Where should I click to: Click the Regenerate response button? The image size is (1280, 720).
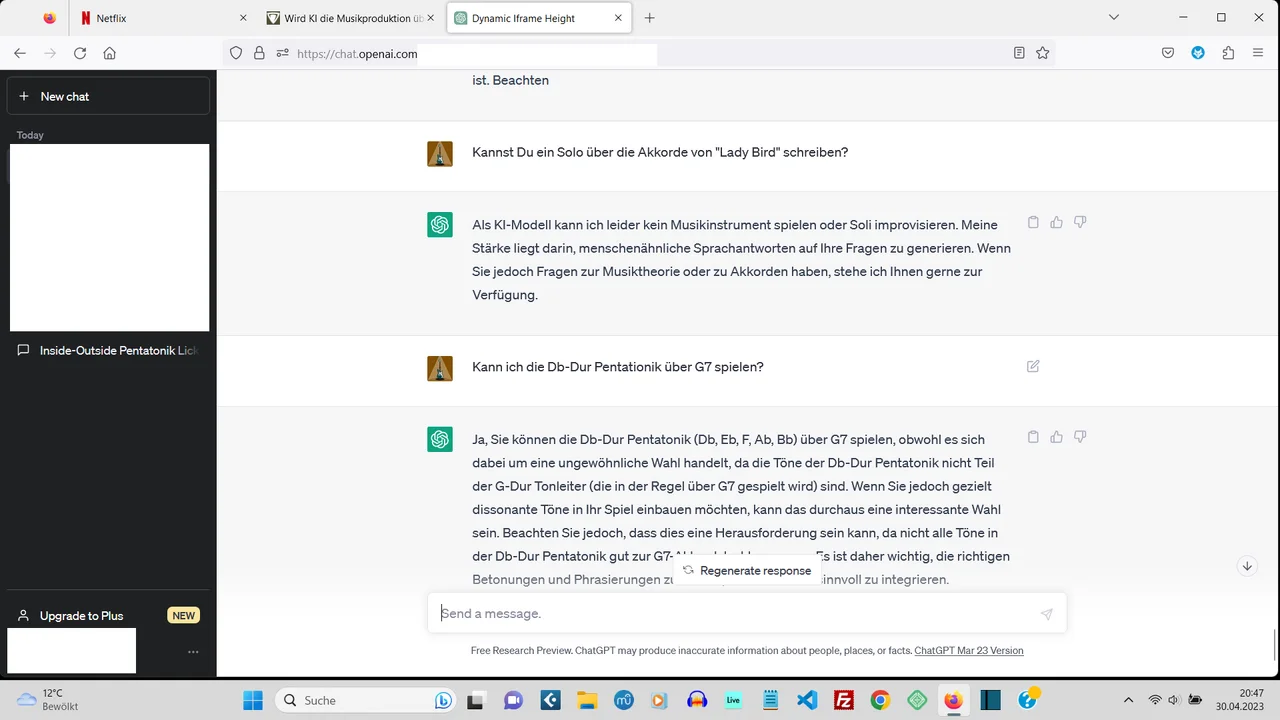[747, 570]
